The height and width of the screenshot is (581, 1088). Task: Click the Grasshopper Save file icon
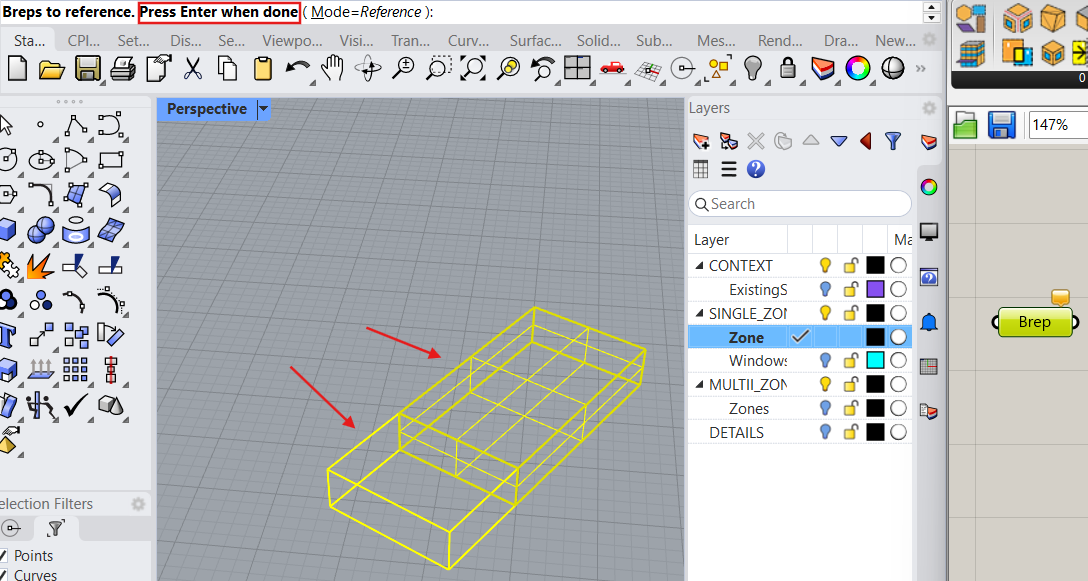(1001, 125)
